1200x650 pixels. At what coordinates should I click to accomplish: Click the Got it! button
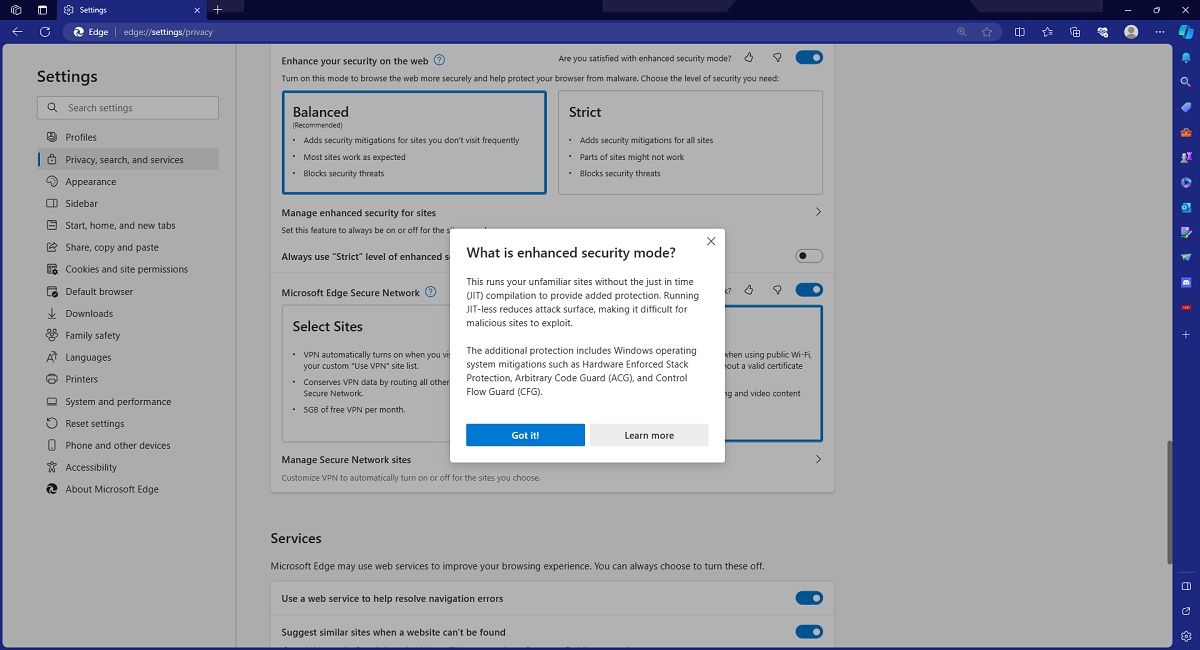click(525, 435)
